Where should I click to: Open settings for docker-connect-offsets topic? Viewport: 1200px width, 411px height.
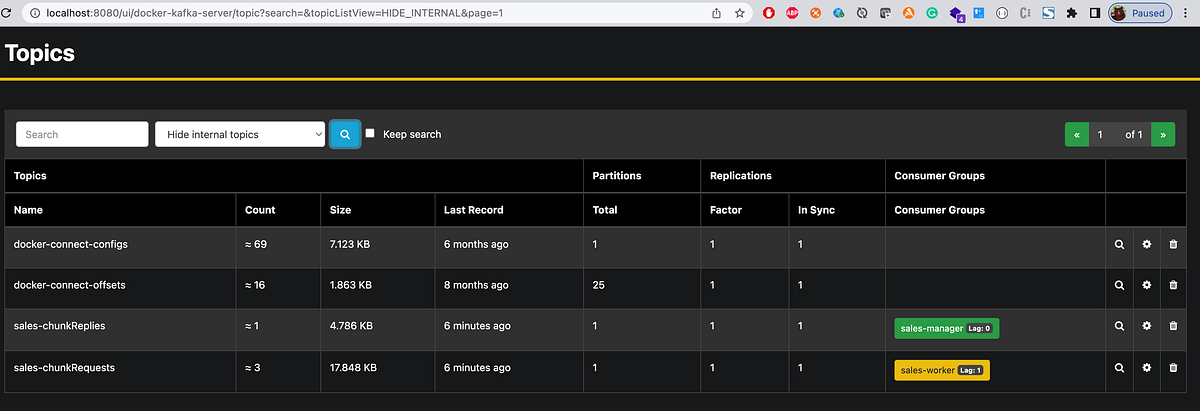pyautogui.click(x=1147, y=285)
